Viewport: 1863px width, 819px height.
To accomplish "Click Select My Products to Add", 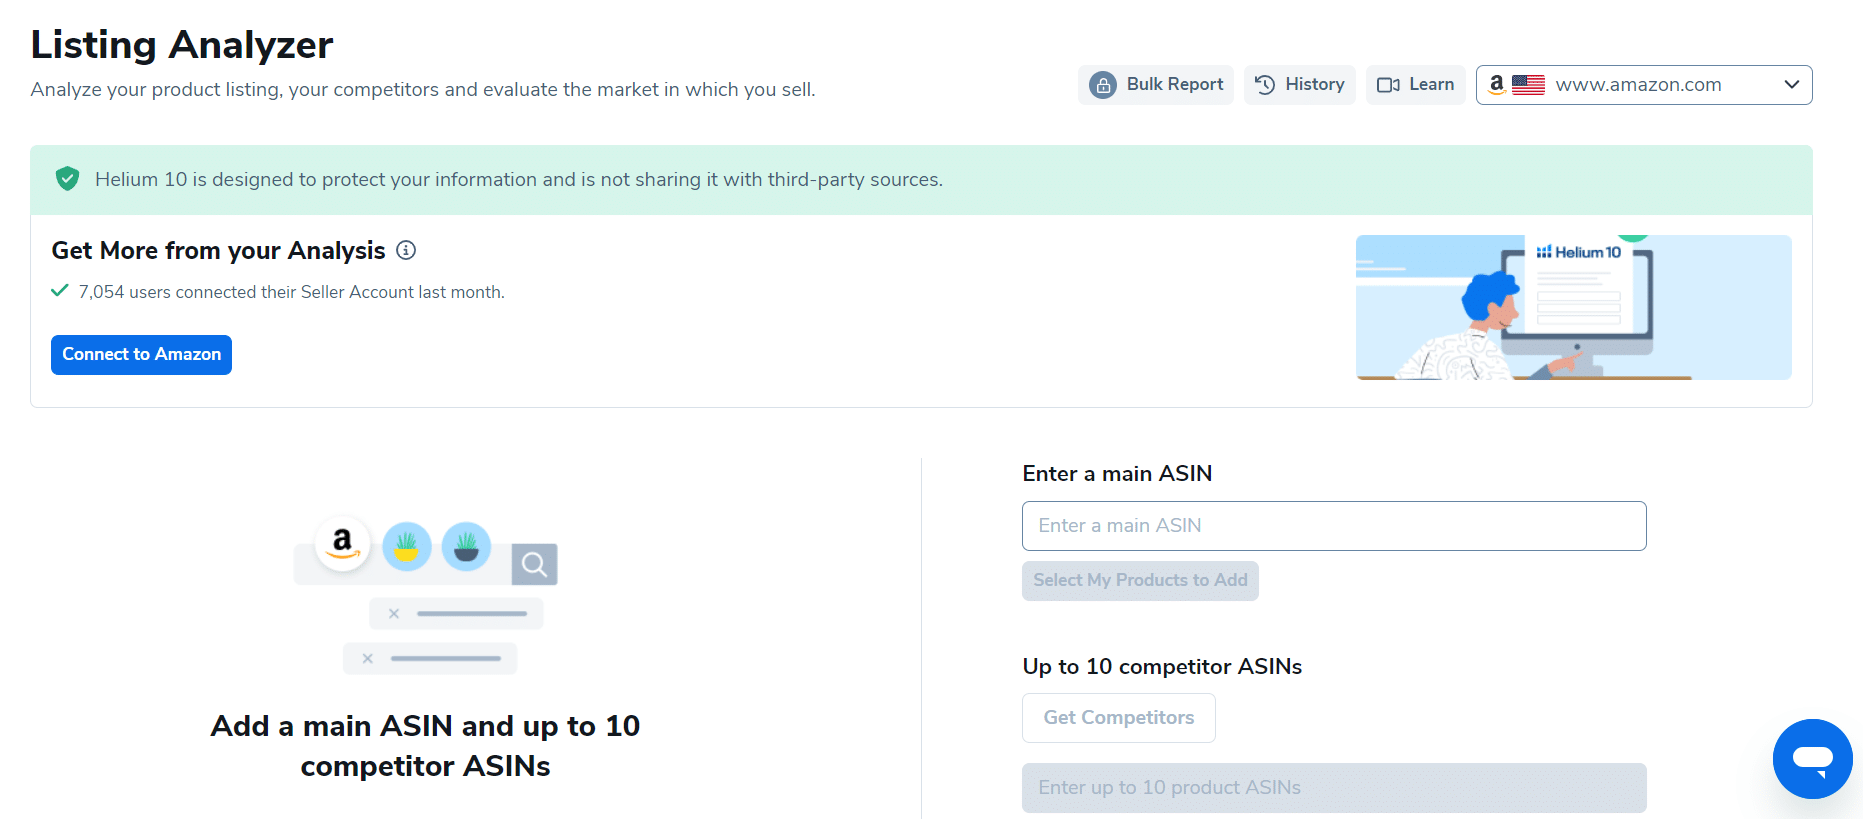I will click(1140, 581).
